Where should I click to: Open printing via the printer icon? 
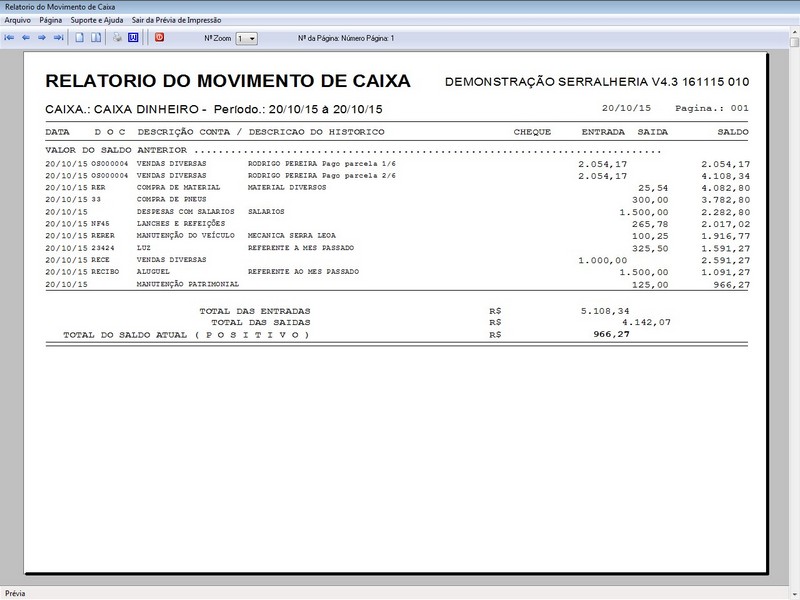pos(116,37)
